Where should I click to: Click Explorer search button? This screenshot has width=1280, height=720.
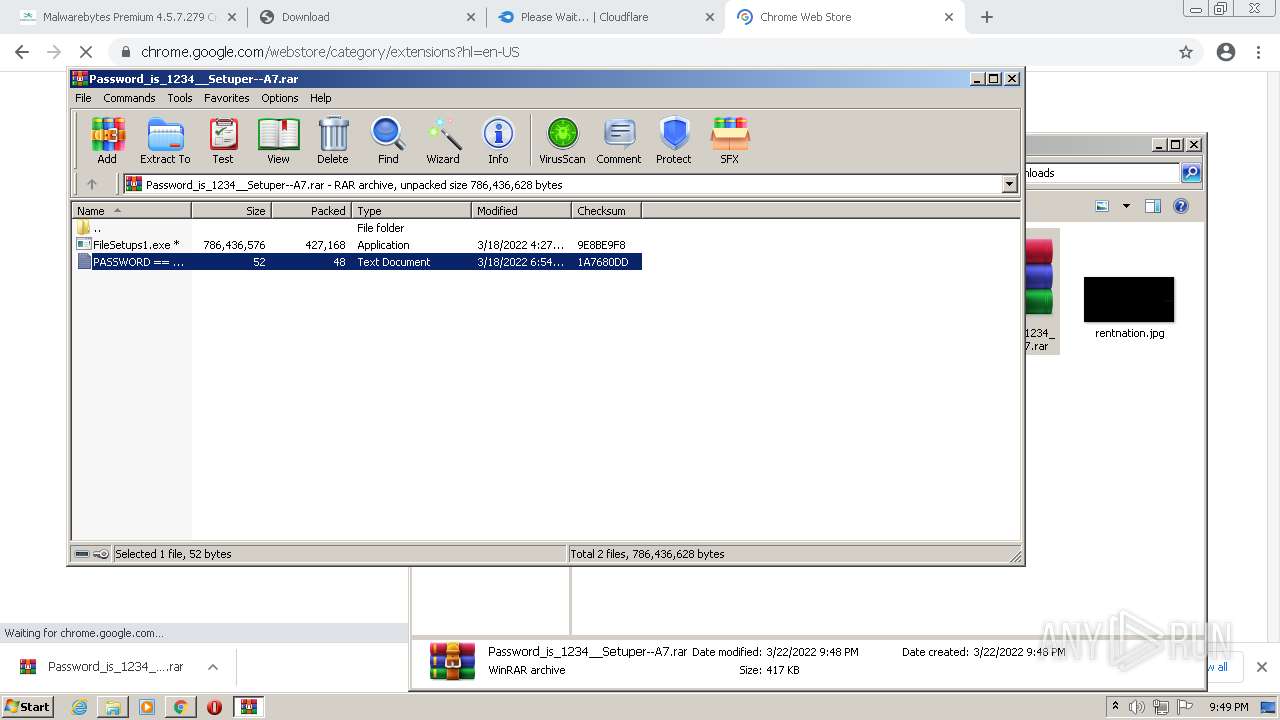[1191, 173]
